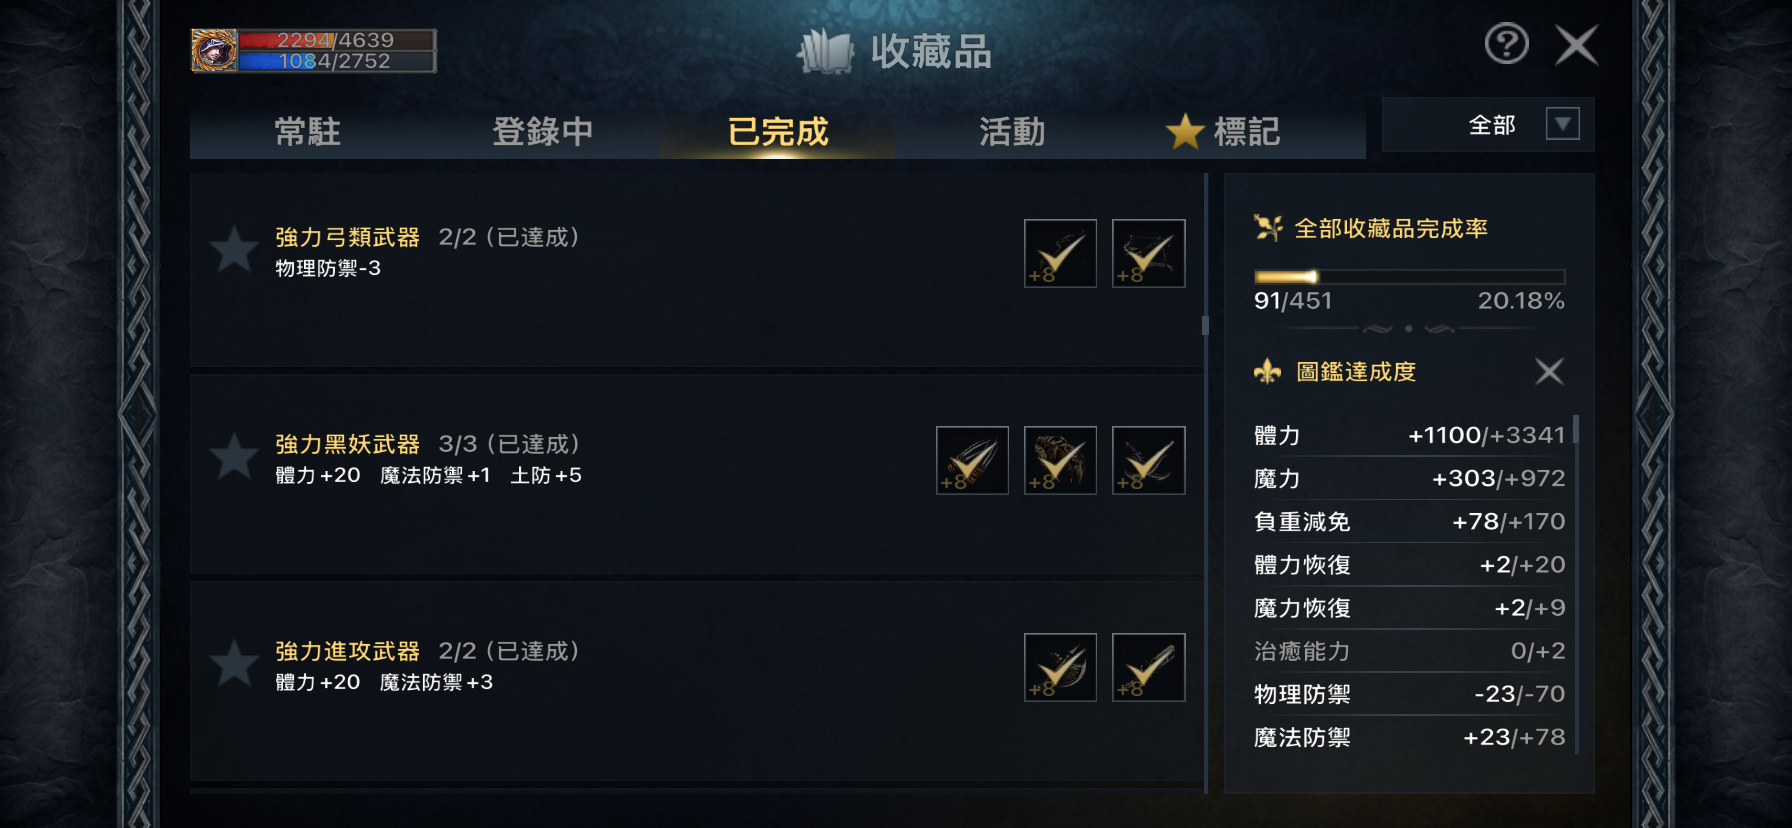Toggle star mark for 強力弓類武器
This screenshot has height=828, width=1792.
click(234, 250)
